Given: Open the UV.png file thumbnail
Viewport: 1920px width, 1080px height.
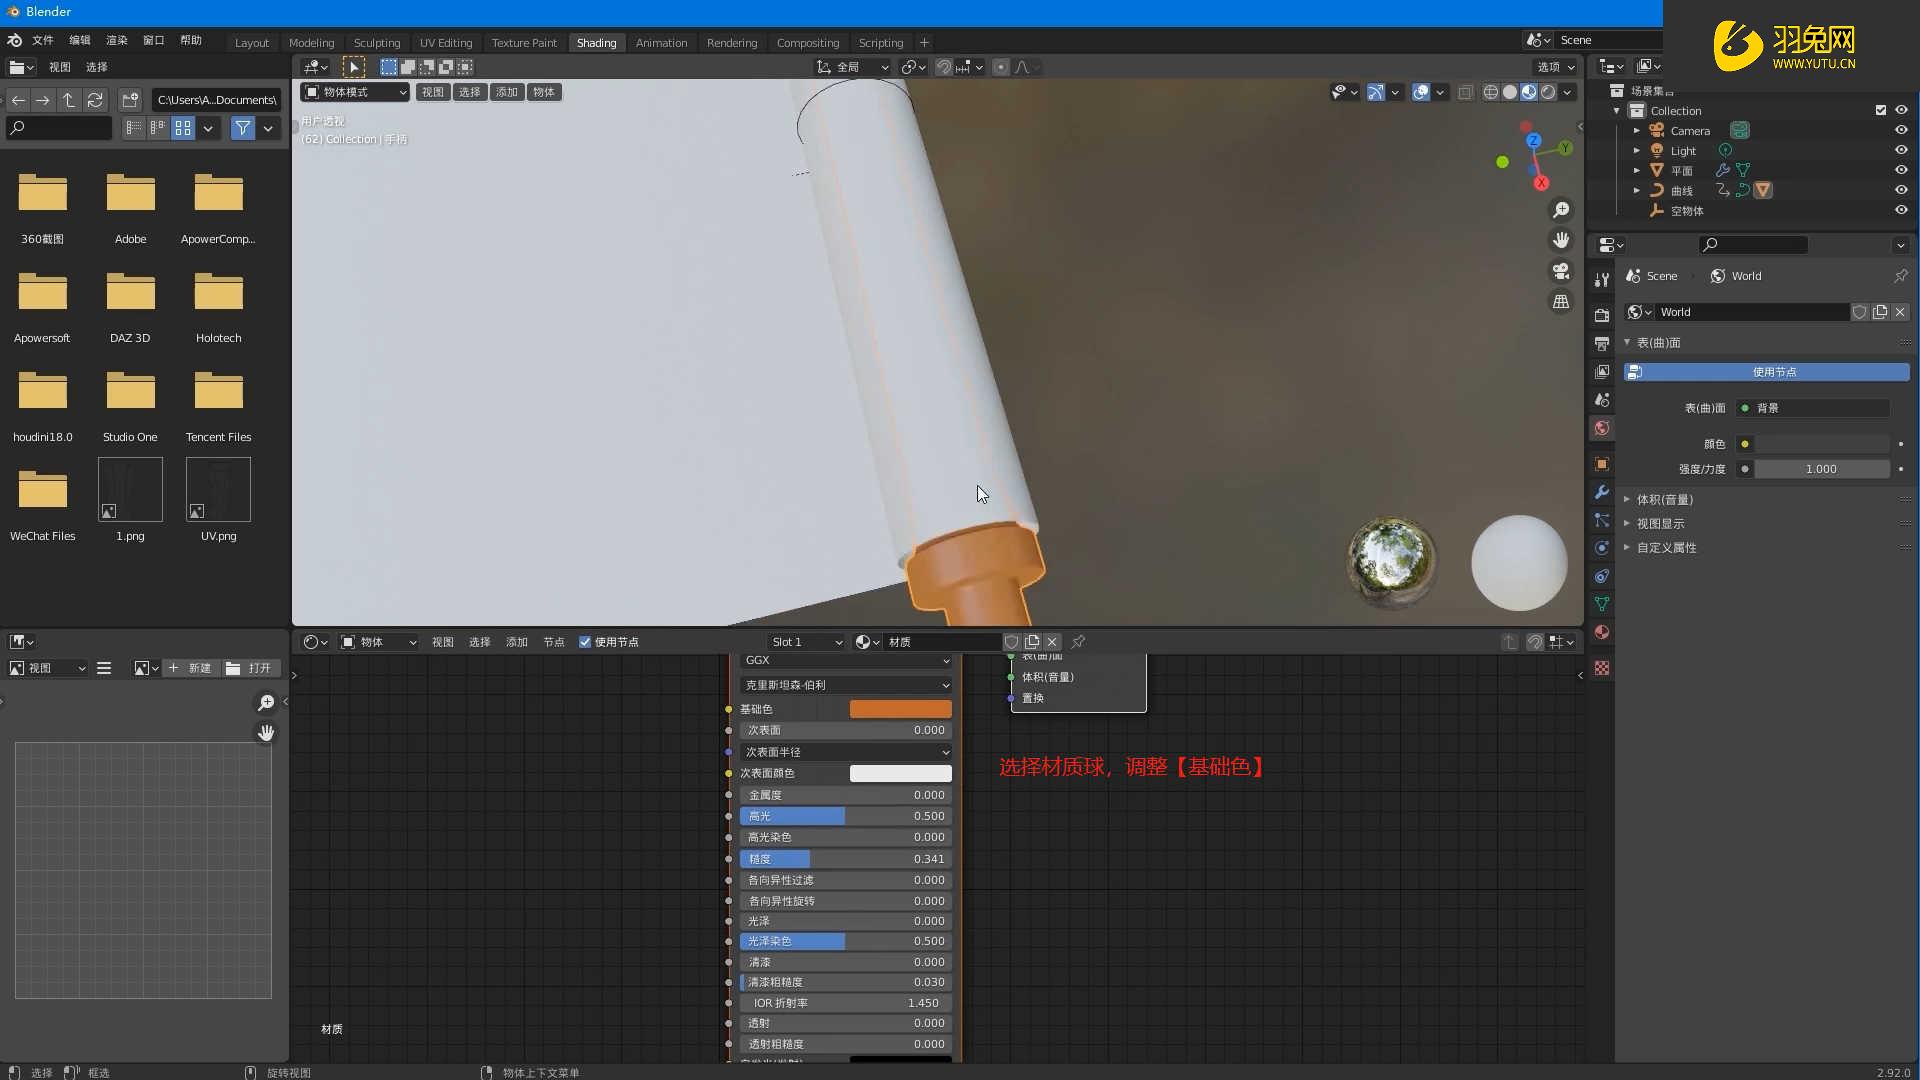Looking at the screenshot, I should [217, 490].
